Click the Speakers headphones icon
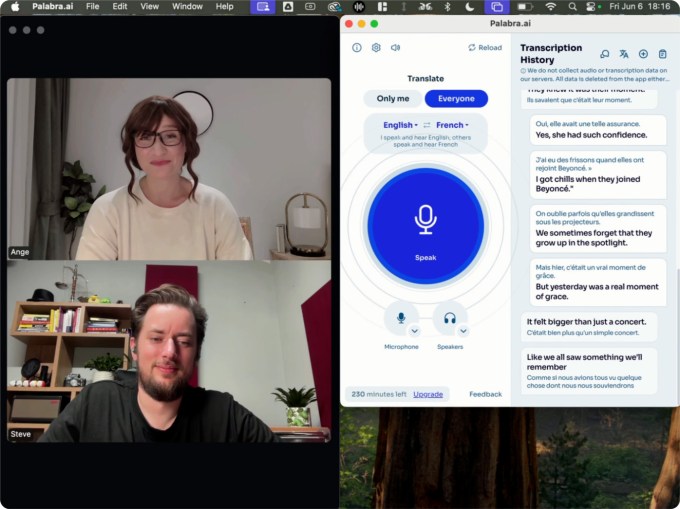 [450, 319]
